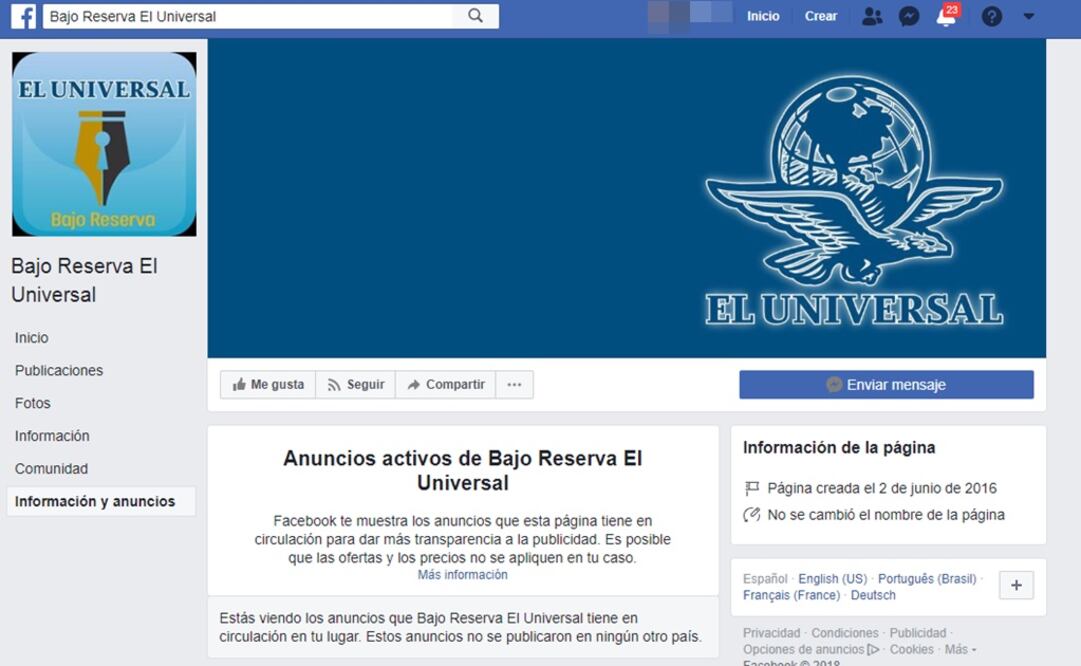Click the search magnifier icon

(x=476, y=16)
